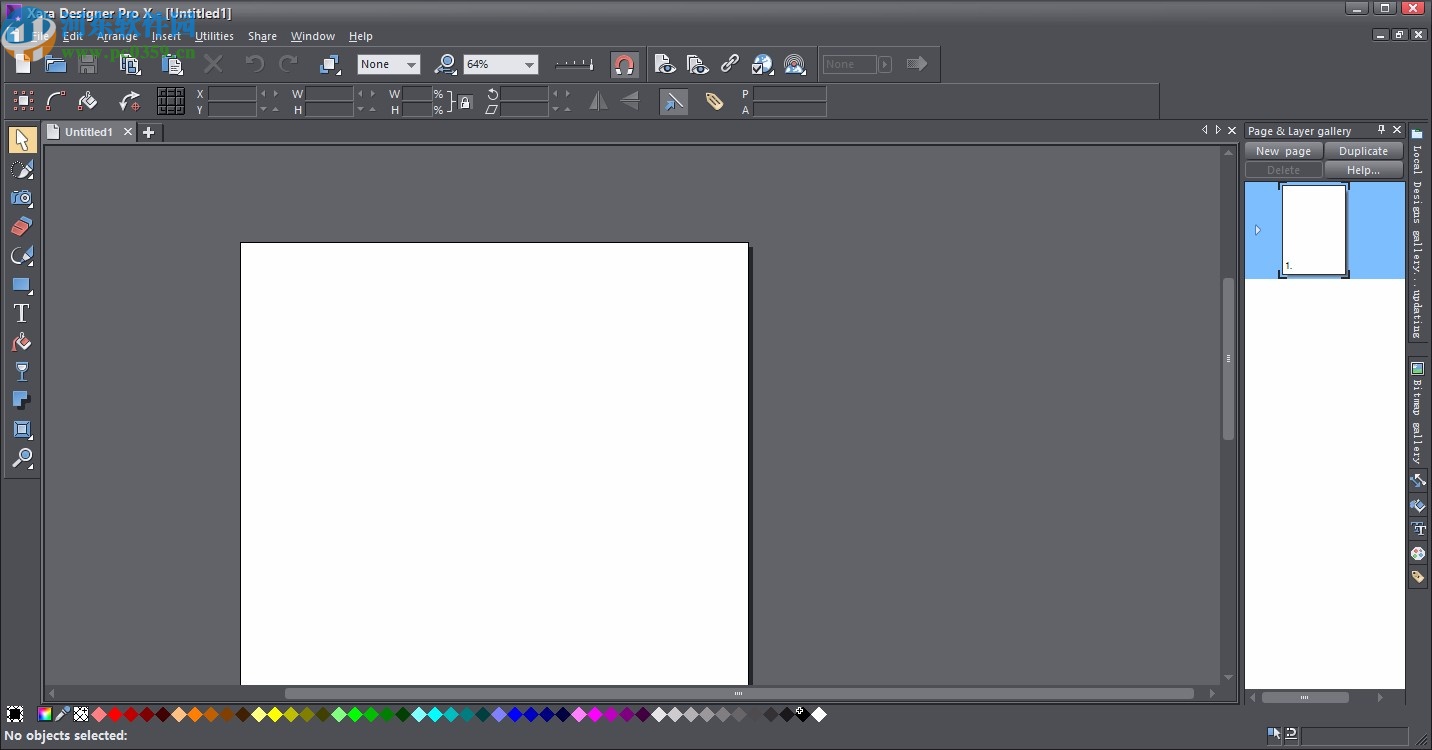Select the Text tool
This screenshot has width=1432, height=750.
[21, 313]
